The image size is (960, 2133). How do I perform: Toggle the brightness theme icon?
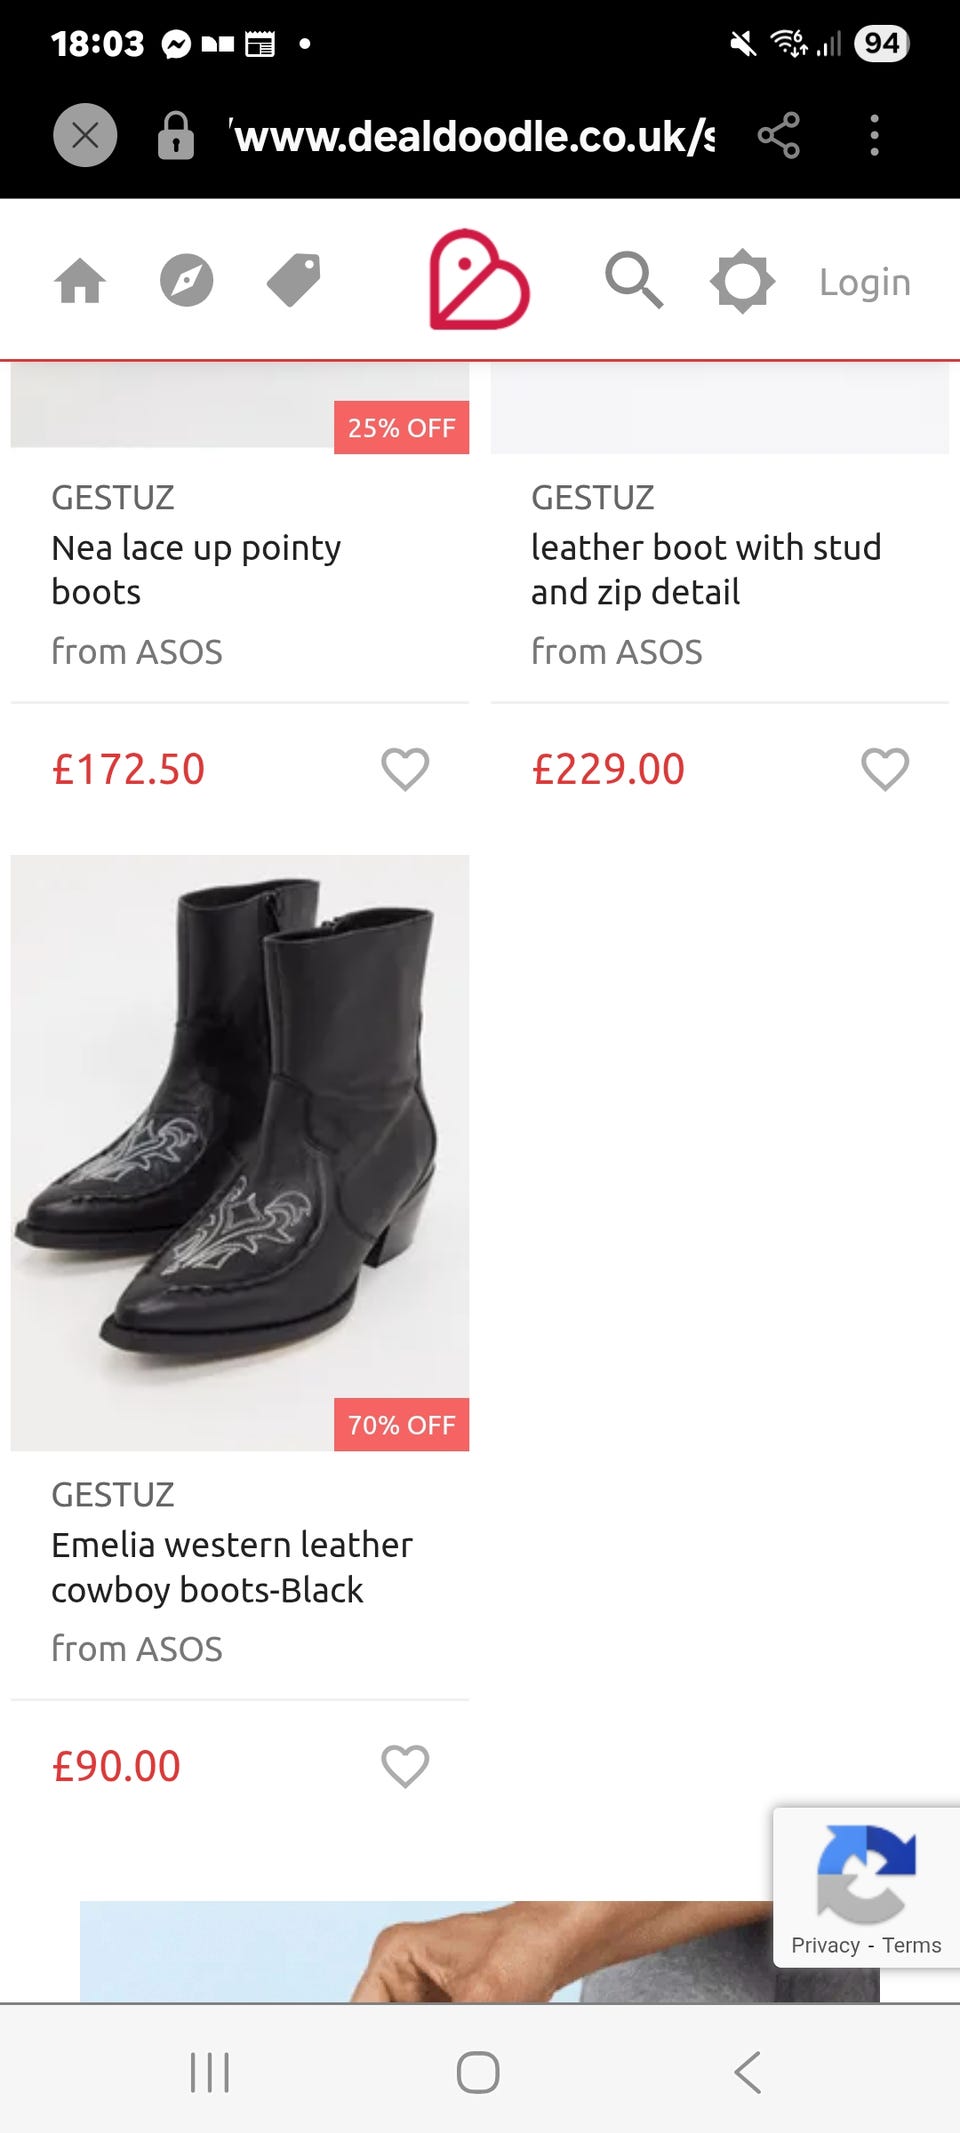[742, 281]
